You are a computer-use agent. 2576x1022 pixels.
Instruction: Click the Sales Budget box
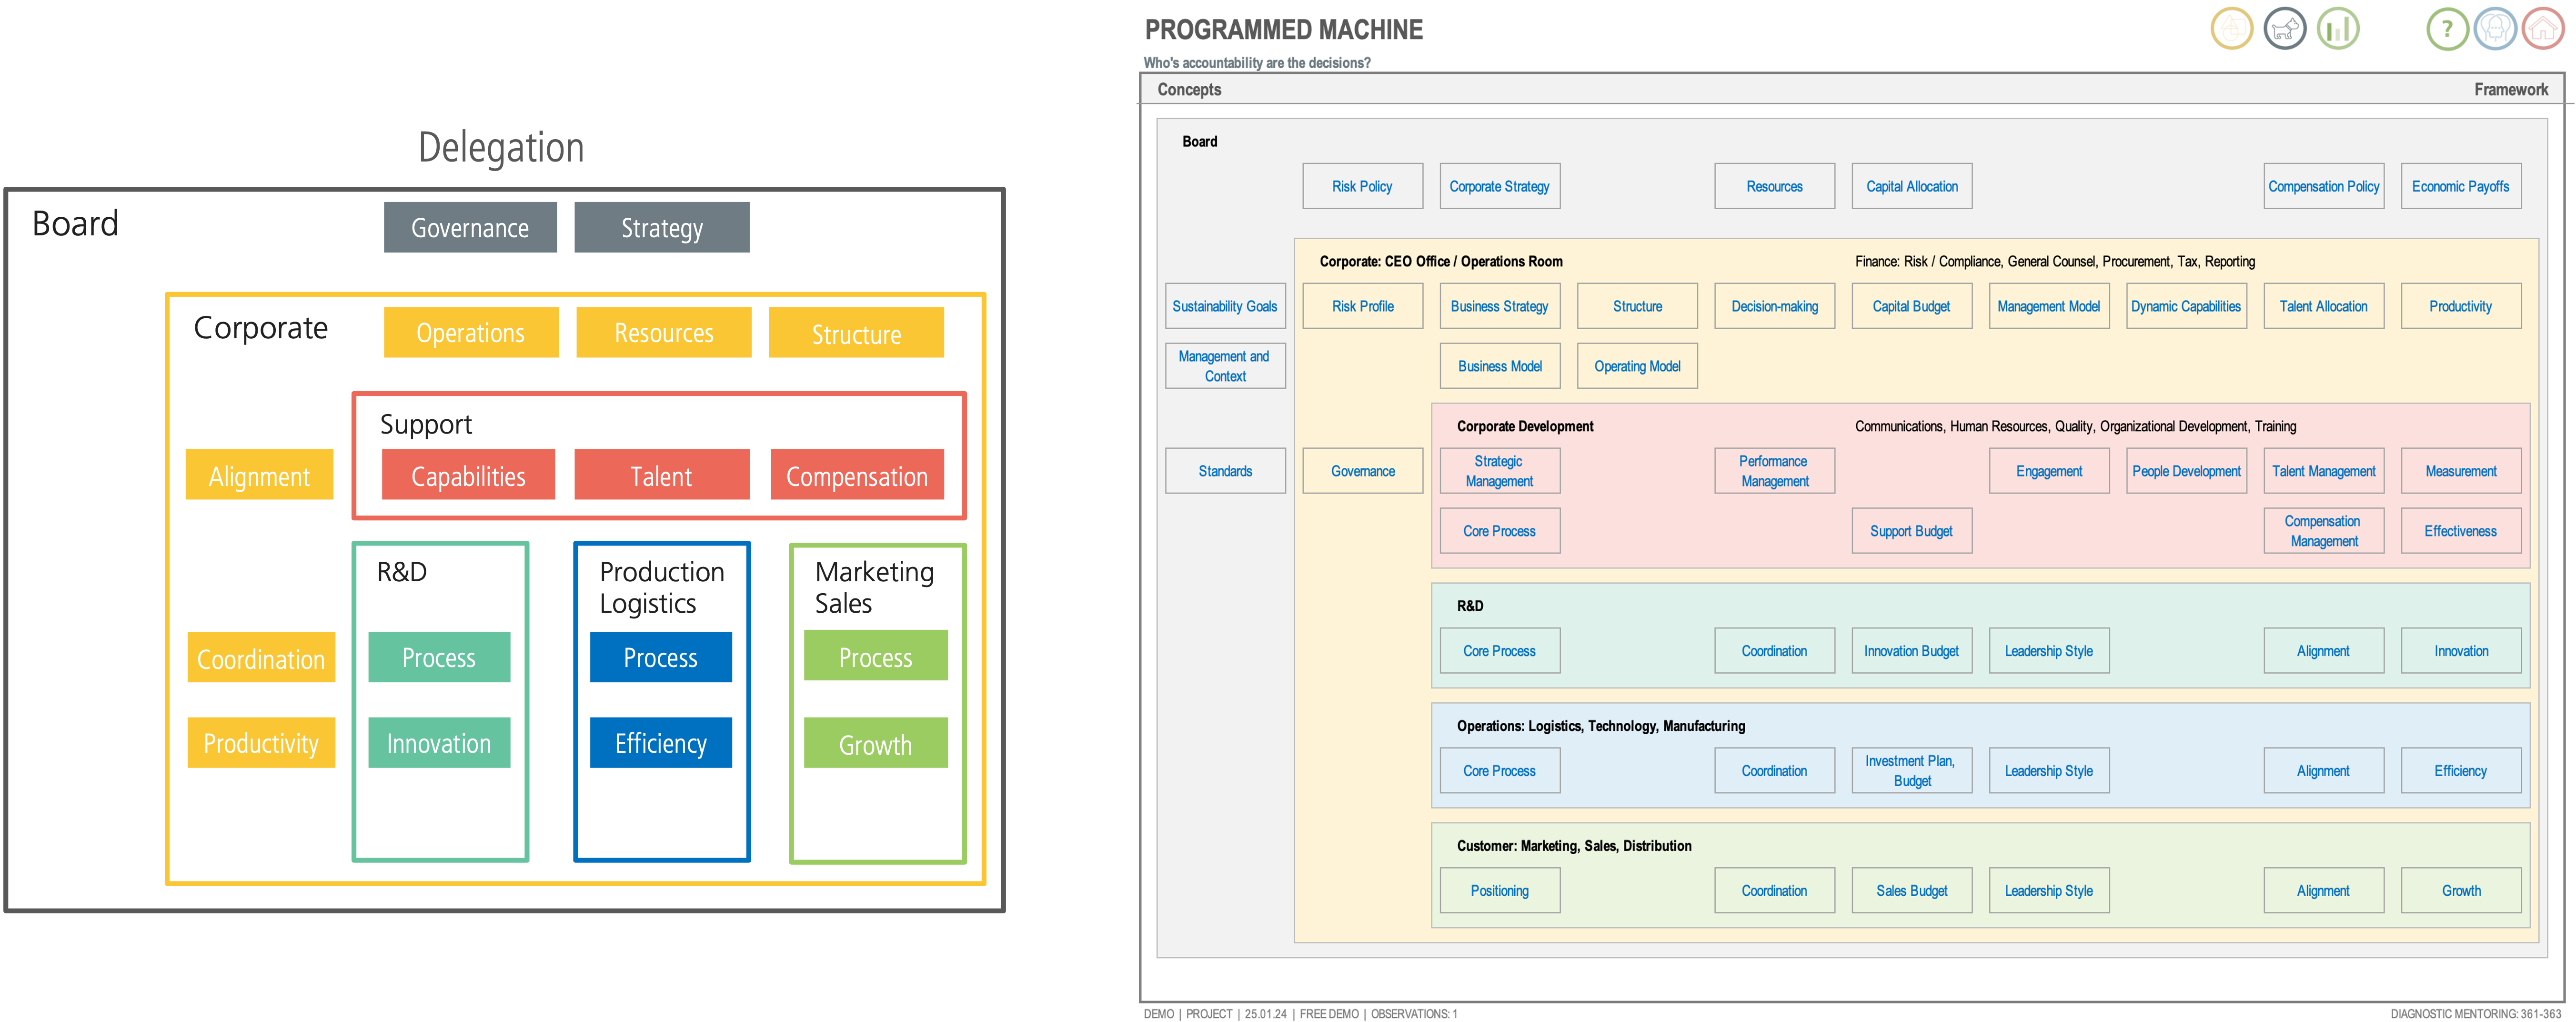(x=1911, y=891)
